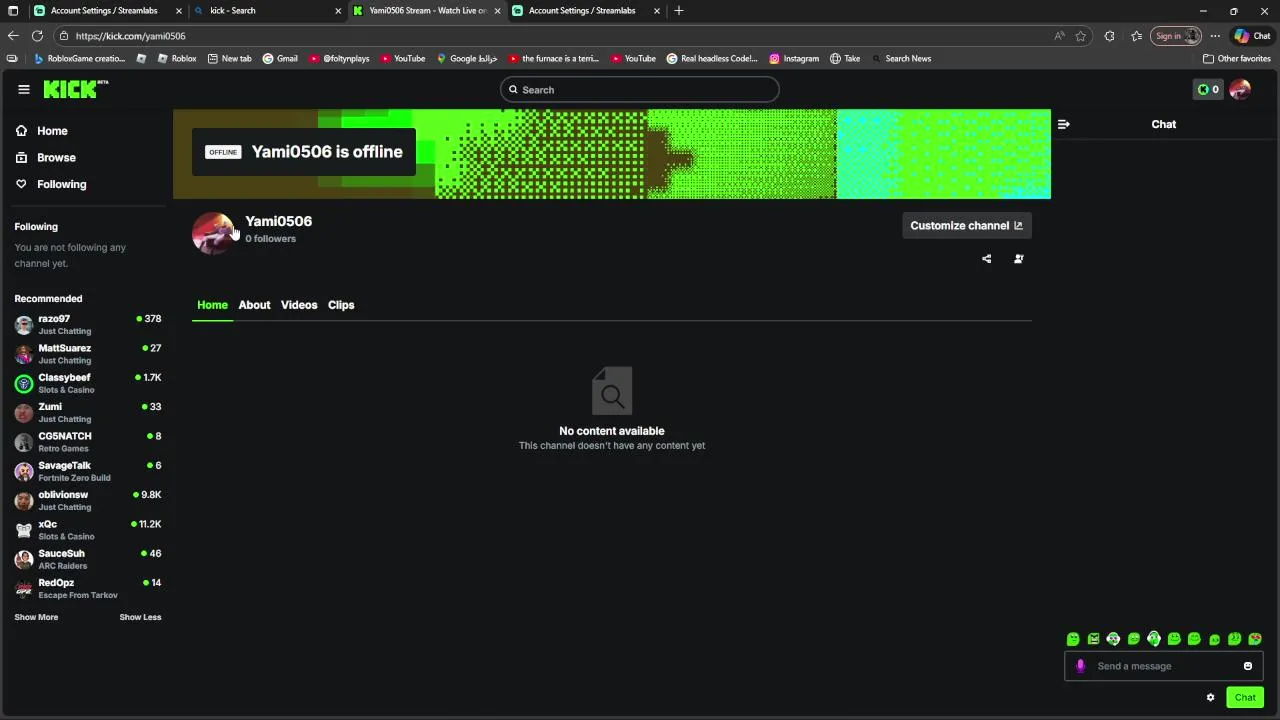Click the KICK logo

[76, 89]
